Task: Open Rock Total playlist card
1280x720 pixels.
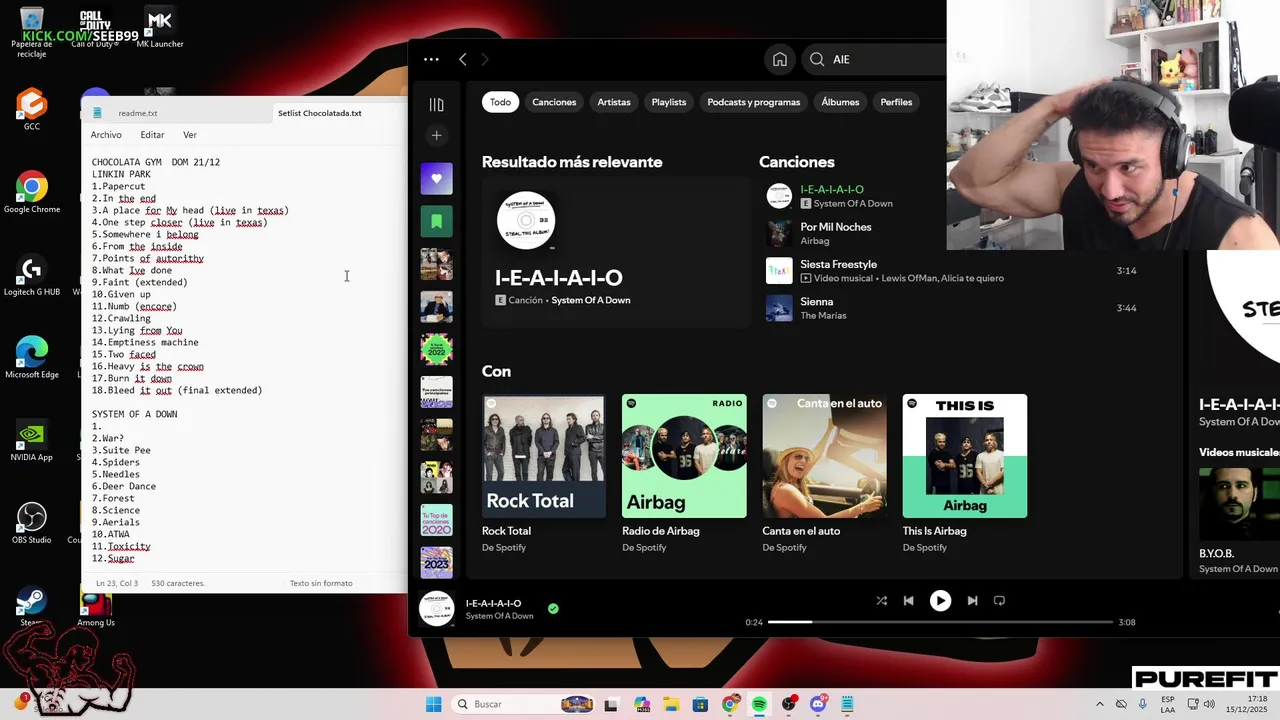Action: [x=544, y=474]
